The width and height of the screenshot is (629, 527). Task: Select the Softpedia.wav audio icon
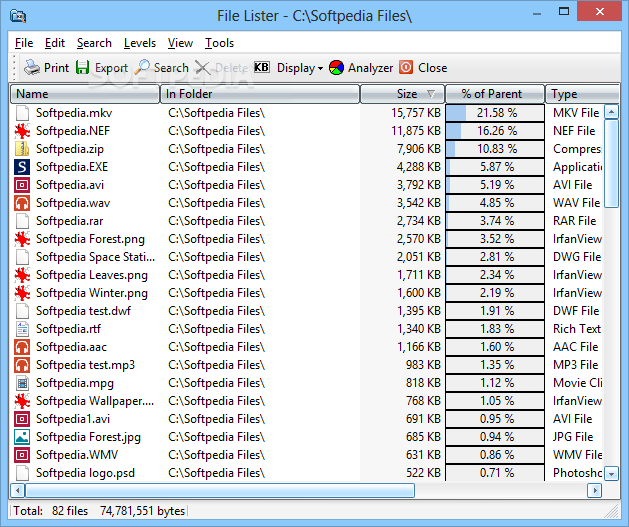pyautogui.click(x=22, y=203)
